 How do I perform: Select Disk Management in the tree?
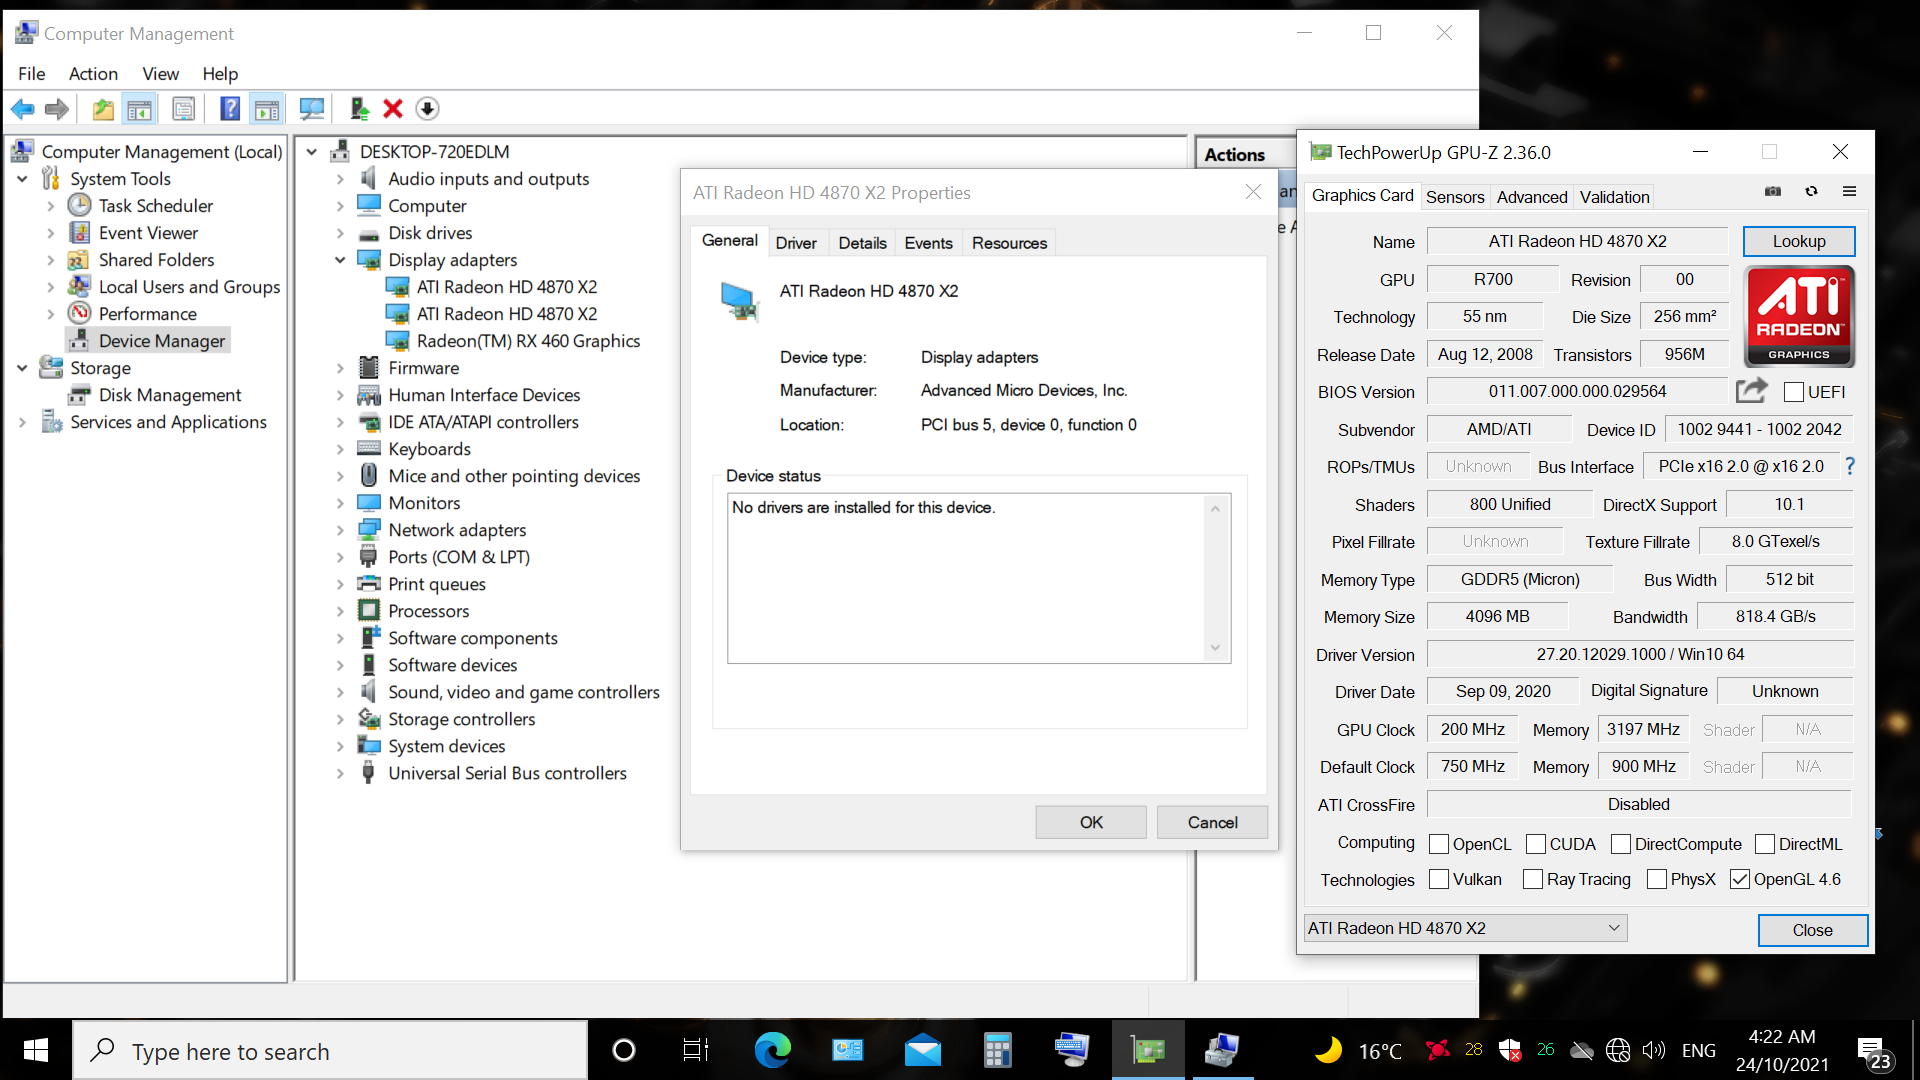click(x=170, y=395)
